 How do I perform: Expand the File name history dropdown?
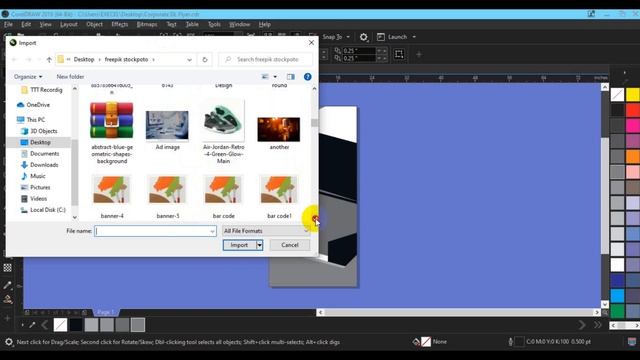(212, 231)
